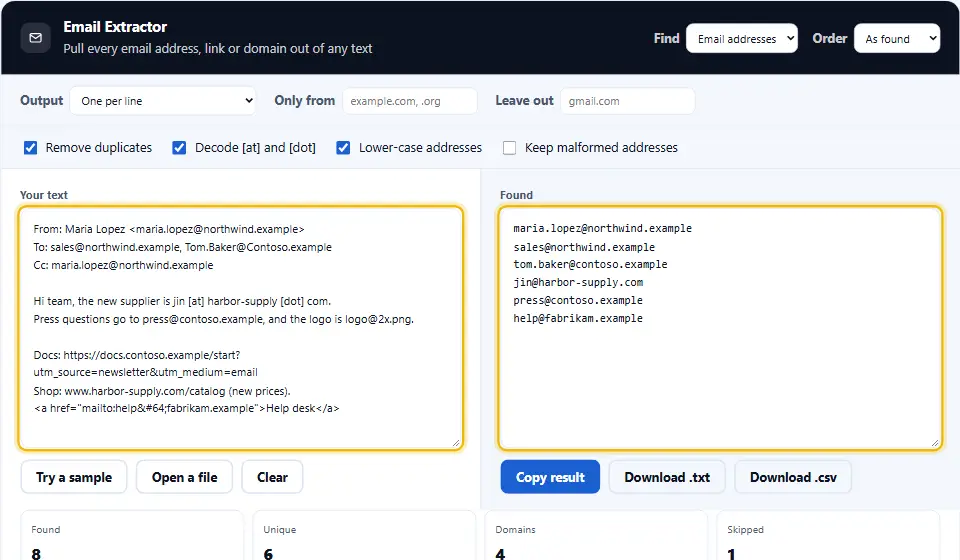The height and width of the screenshot is (560, 960).
Task: Click the Your text label
Action: click(43, 195)
